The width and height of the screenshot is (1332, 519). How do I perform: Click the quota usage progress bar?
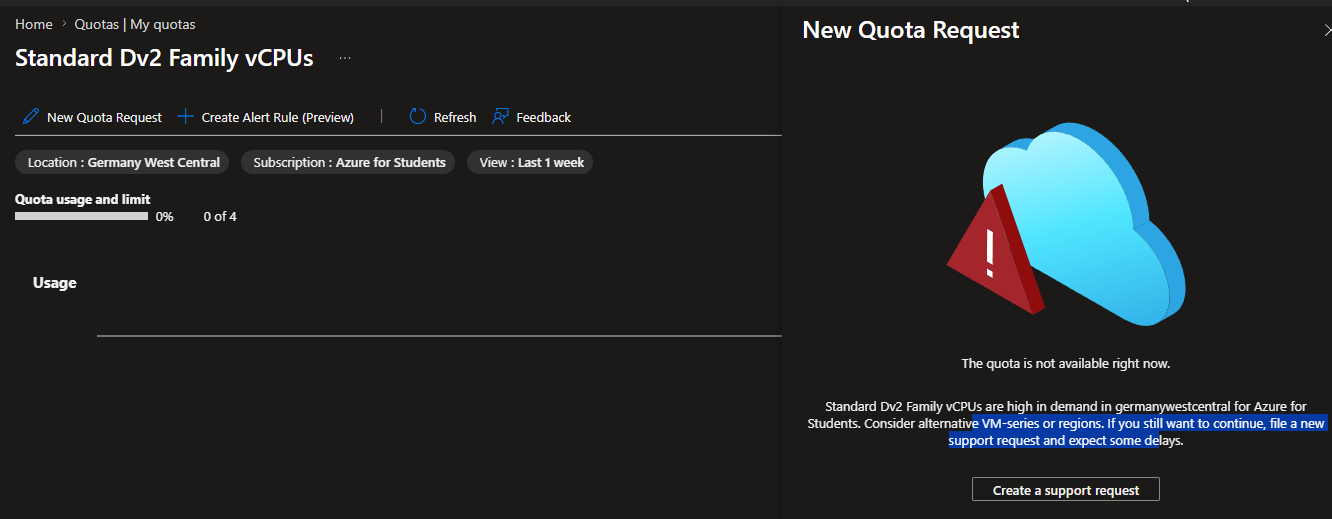point(81,216)
